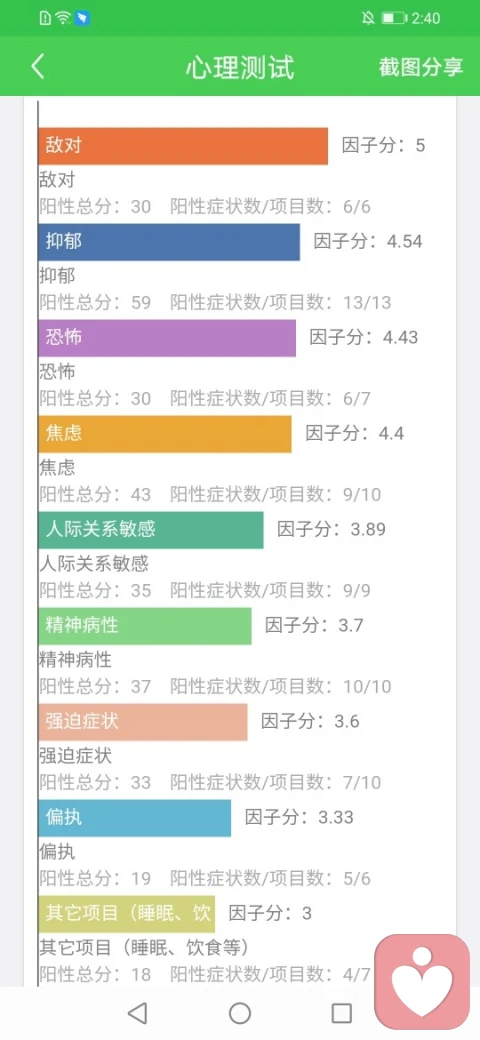The height and width of the screenshot is (1040, 480).
Task: Tap Android back navigation triangle
Action: [x=137, y=1013]
